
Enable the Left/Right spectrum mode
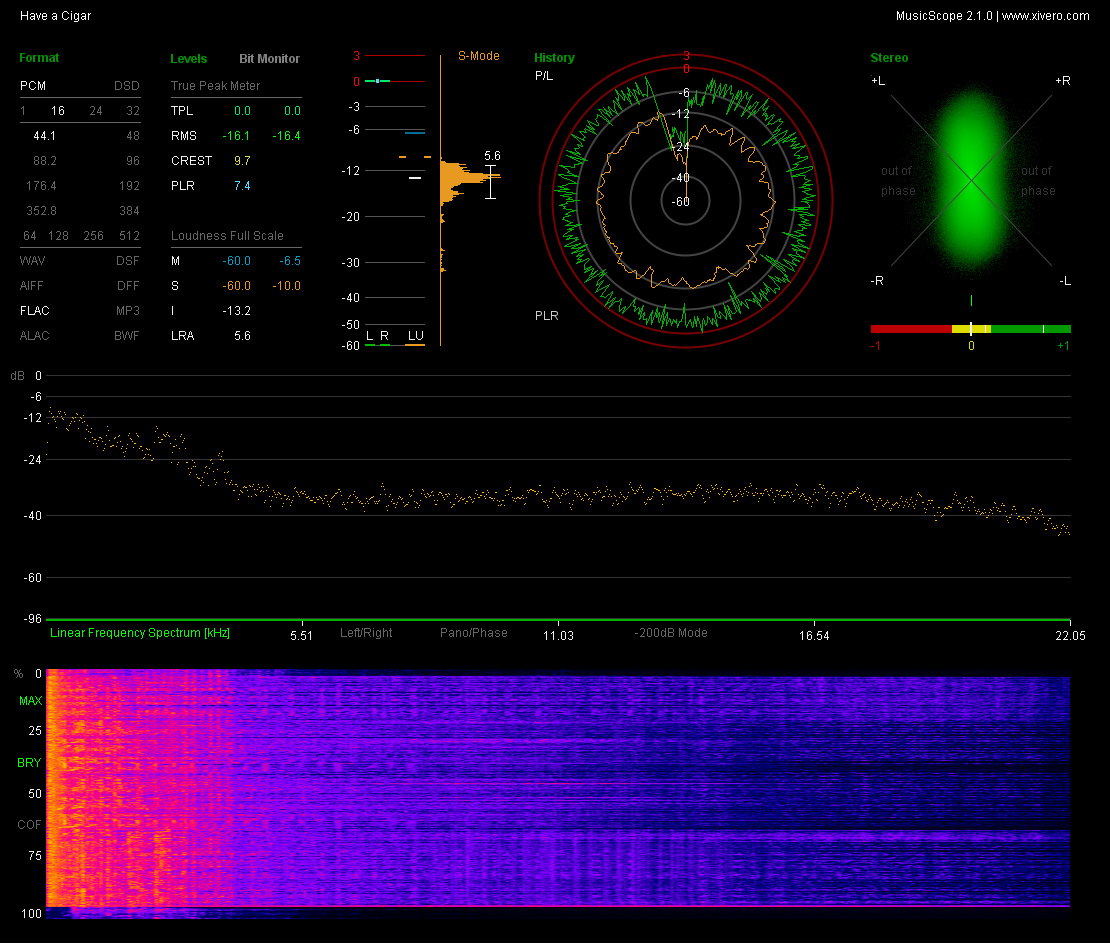(366, 633)
